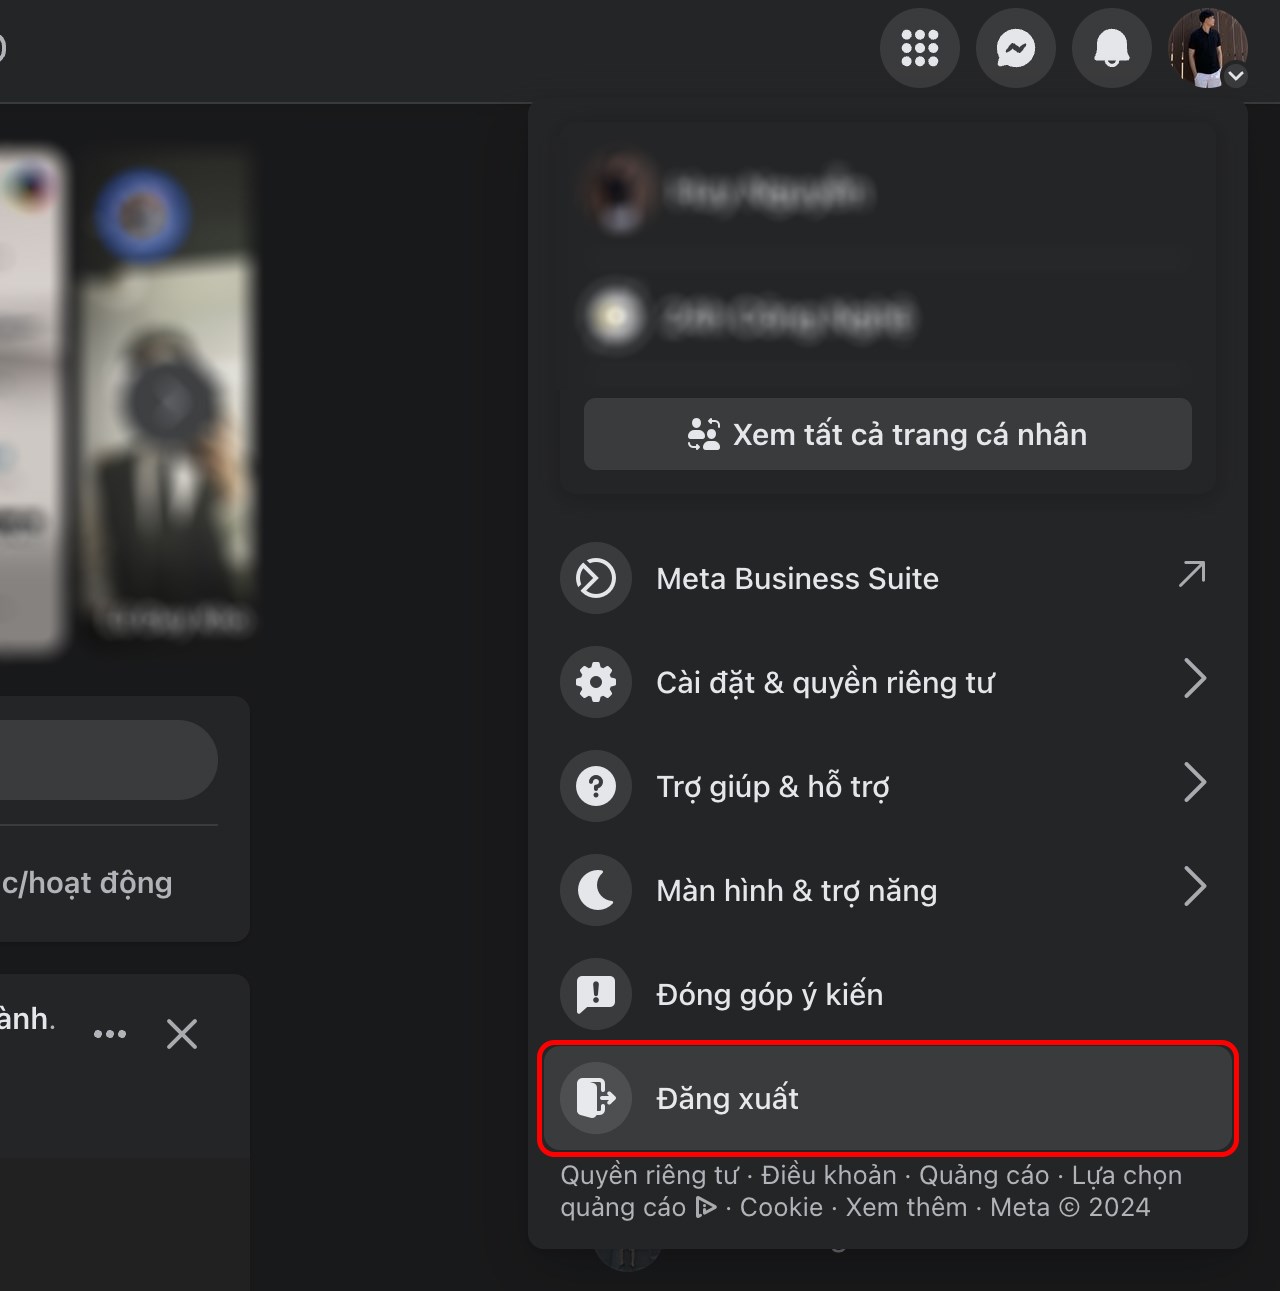Open the notifications bell
The height and width of the screenshot is (1291, 1280).
tap(1112, 48)
